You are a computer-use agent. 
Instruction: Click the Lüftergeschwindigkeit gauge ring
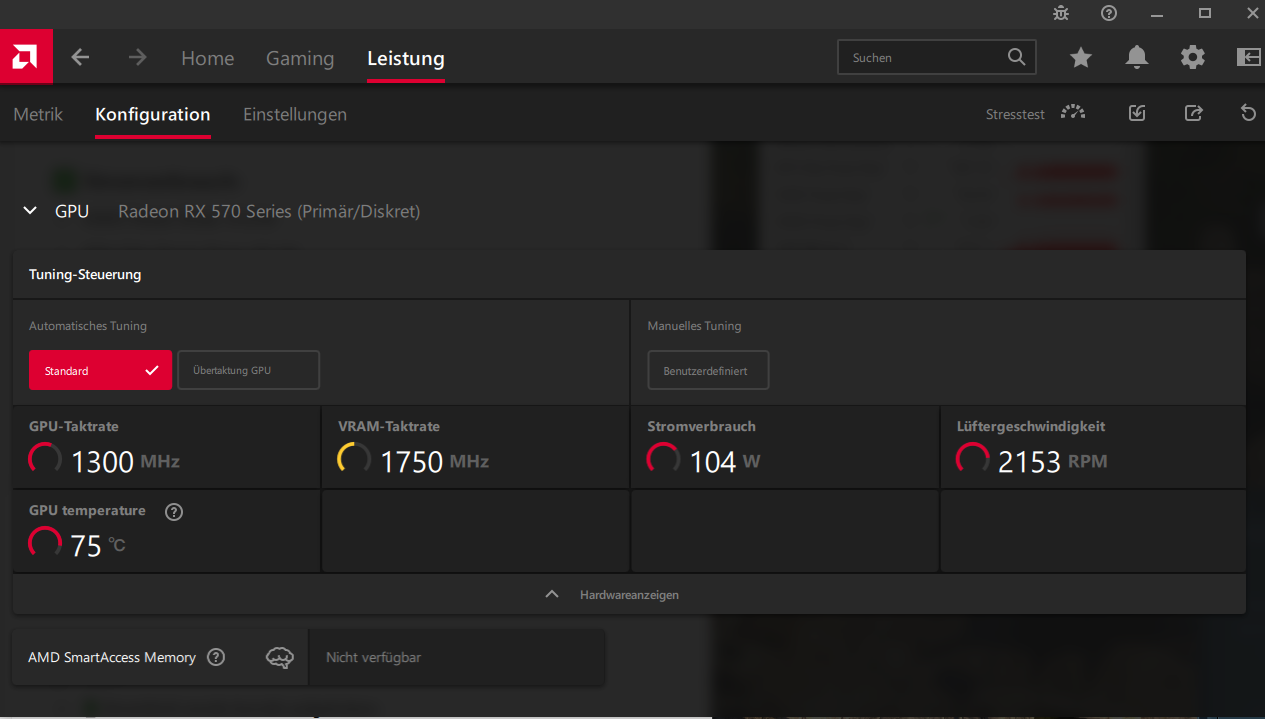(x=973, y=460)
